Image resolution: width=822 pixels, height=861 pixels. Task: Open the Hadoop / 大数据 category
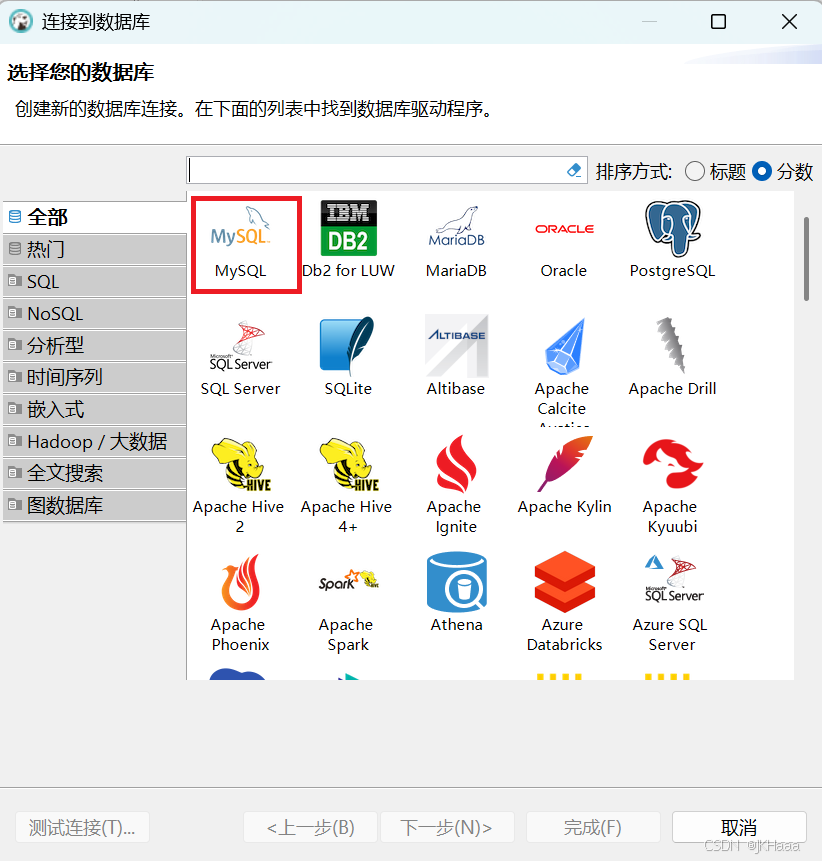pos(94,441)
